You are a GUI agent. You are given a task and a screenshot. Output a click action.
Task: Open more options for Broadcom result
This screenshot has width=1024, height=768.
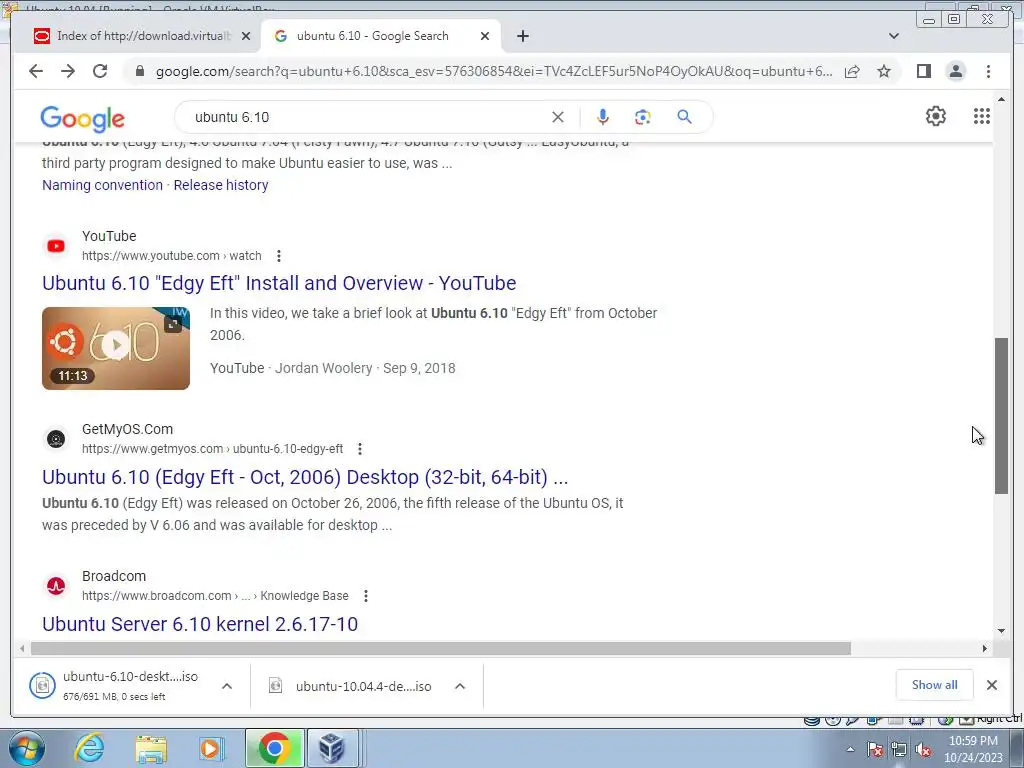[x=366, y=596]
